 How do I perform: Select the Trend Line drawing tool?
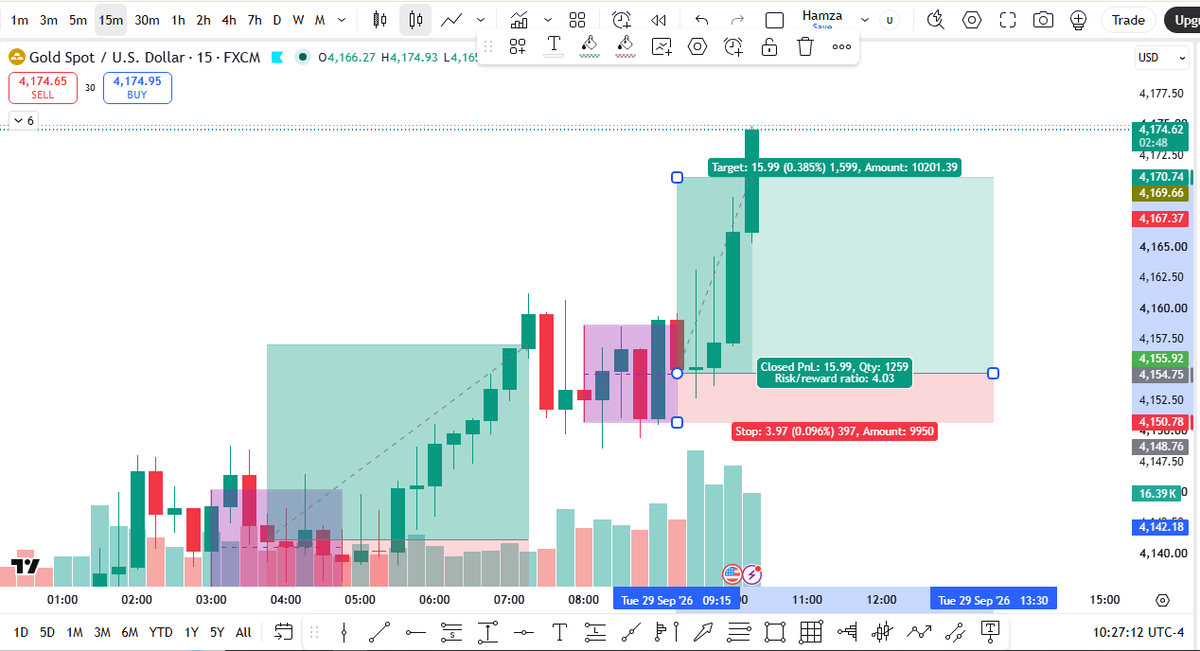[x=380, y=631]
